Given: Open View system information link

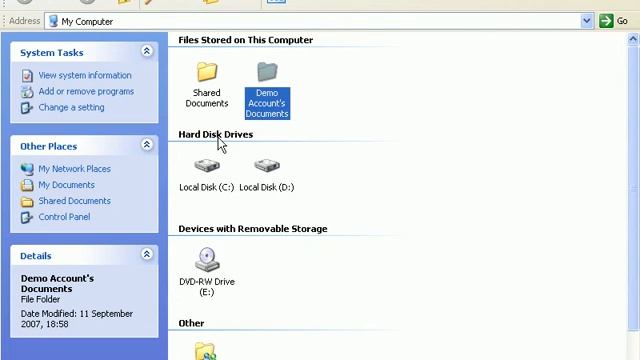Looking at the screenshot, I should 85,76.
